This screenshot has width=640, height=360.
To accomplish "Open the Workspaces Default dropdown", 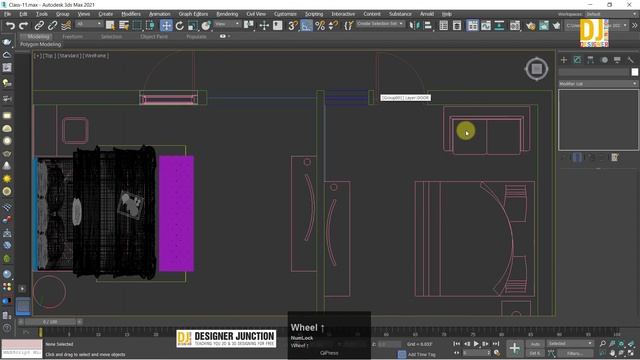I will click(611, 14).
